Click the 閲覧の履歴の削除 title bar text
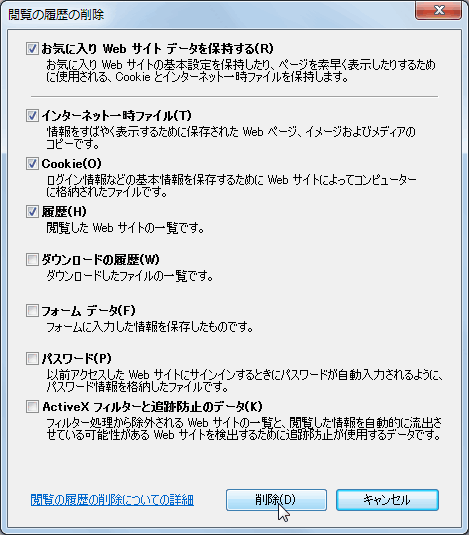 click(x=56, y=15)
